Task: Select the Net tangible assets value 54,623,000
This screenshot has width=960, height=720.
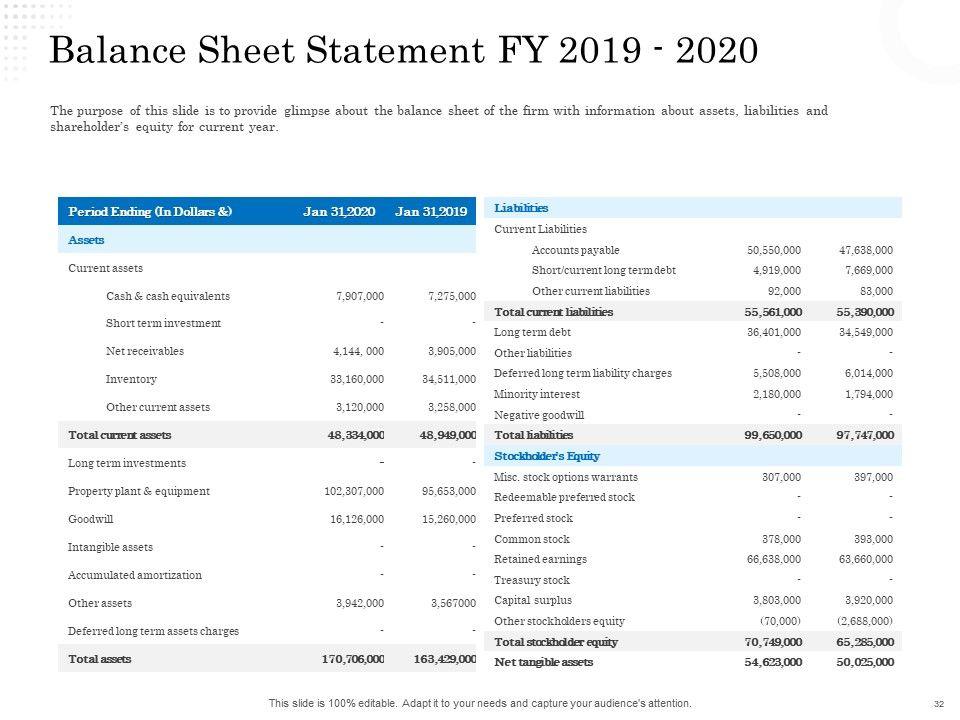Action: coord(773,662)
